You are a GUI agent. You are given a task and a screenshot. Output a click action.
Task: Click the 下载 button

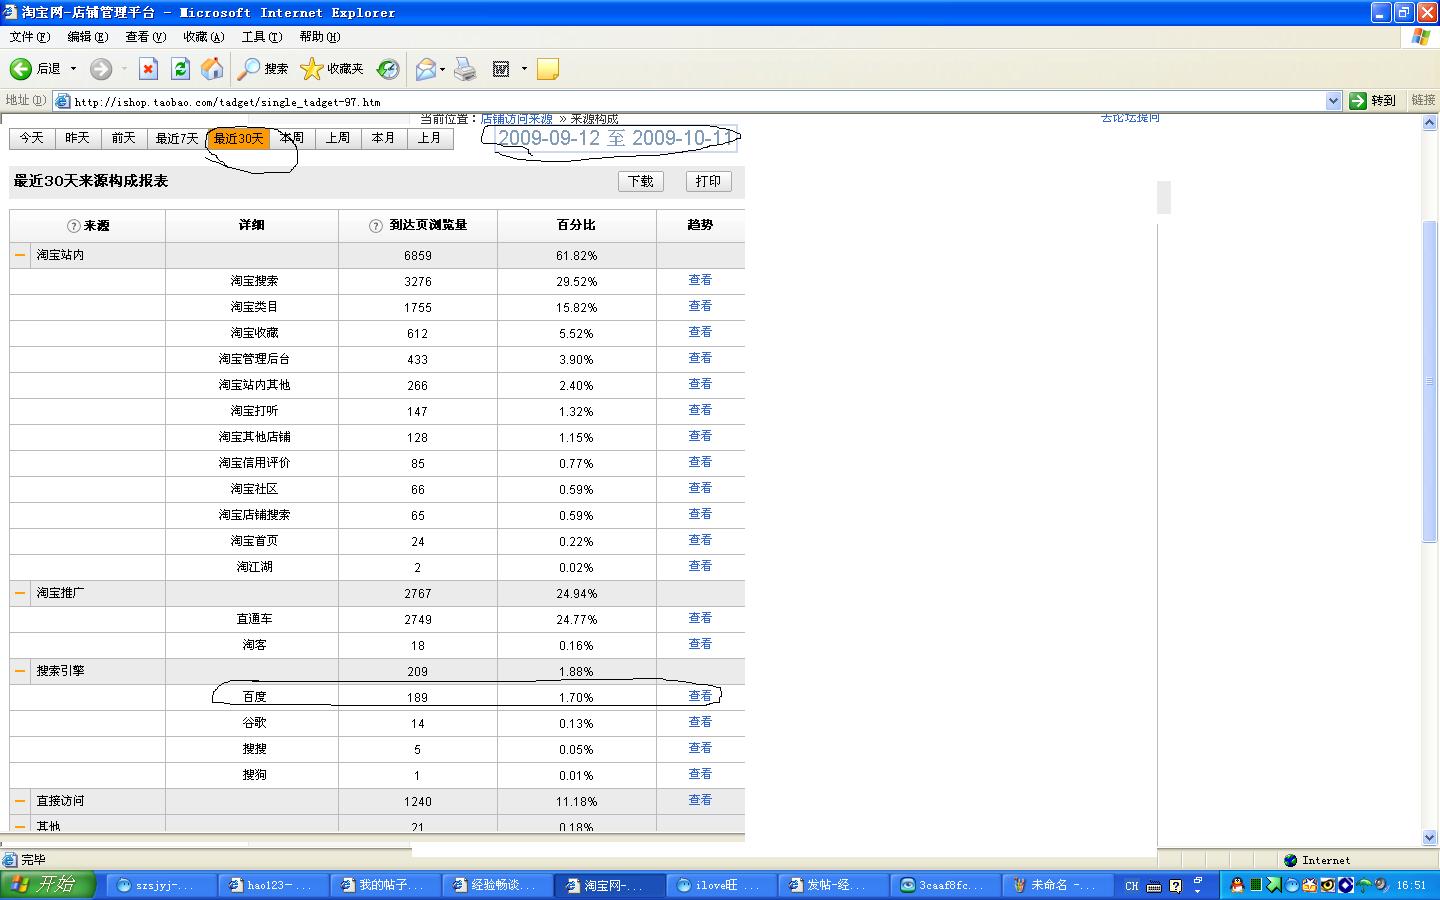click(640, 181)
